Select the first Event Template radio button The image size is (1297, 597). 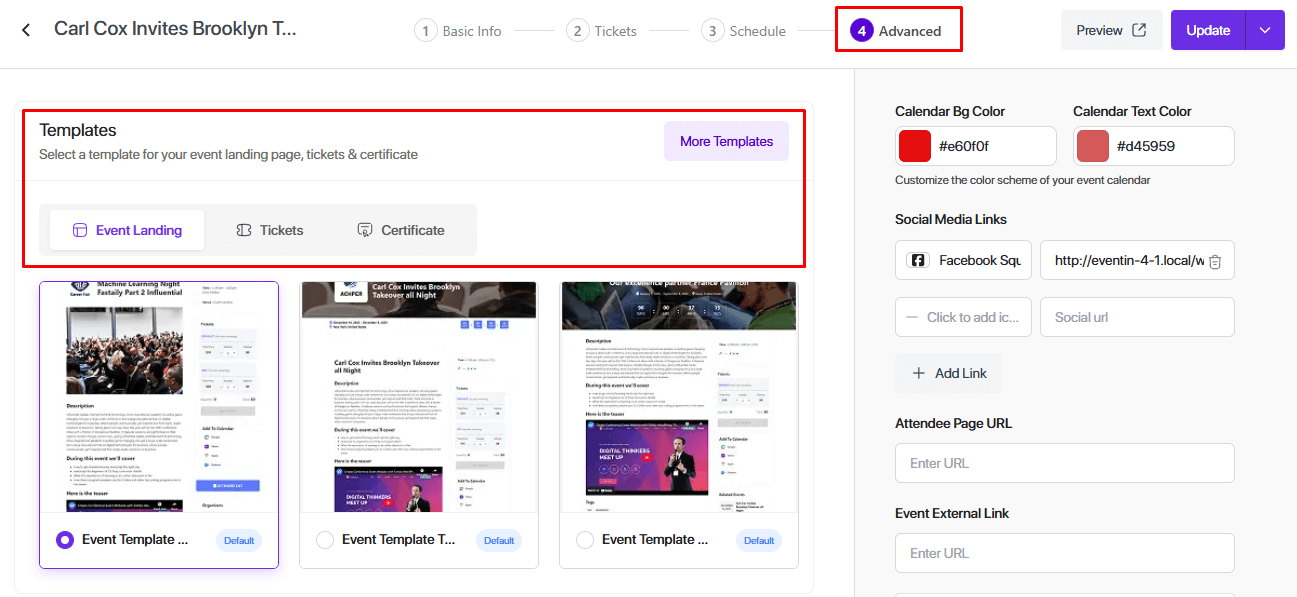(65, 540)
